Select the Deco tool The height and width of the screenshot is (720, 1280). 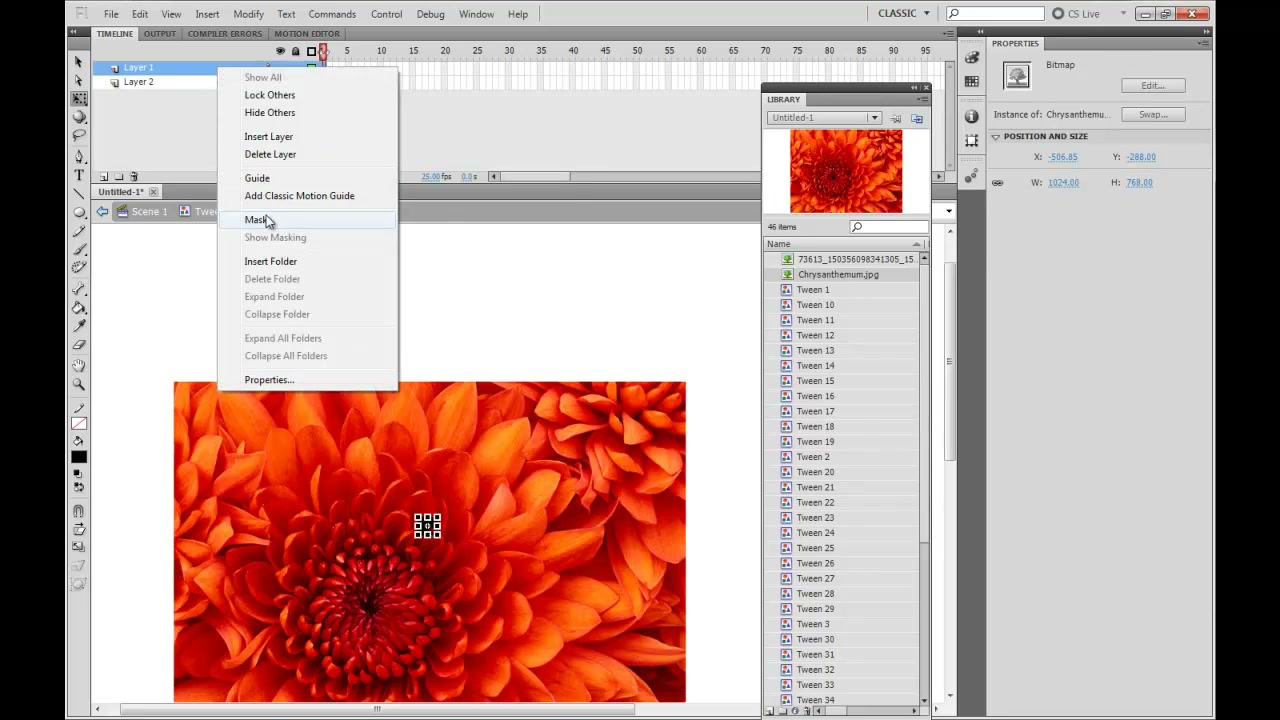pos(79,267)
